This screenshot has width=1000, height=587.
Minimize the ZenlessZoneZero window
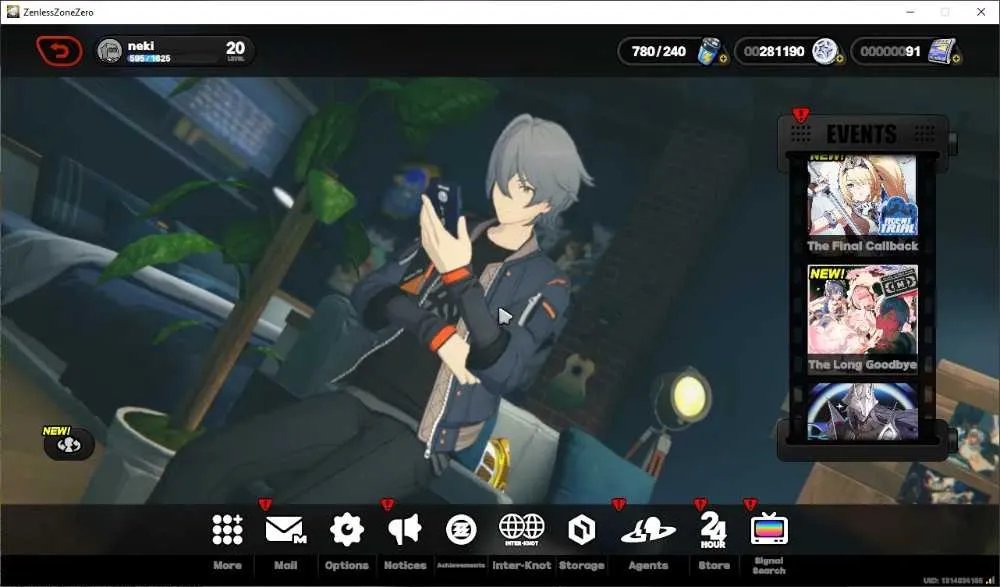coord(911,12)
